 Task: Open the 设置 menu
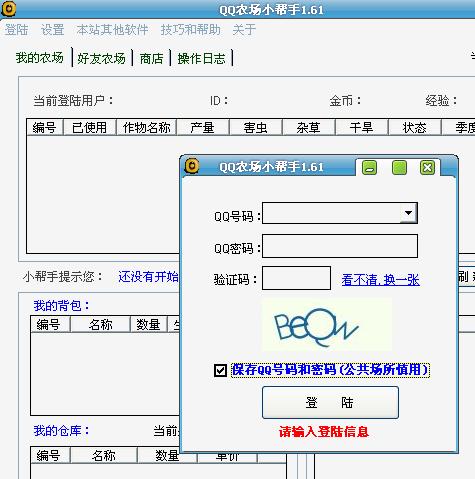pyautogui.click(x=52, y=30)
